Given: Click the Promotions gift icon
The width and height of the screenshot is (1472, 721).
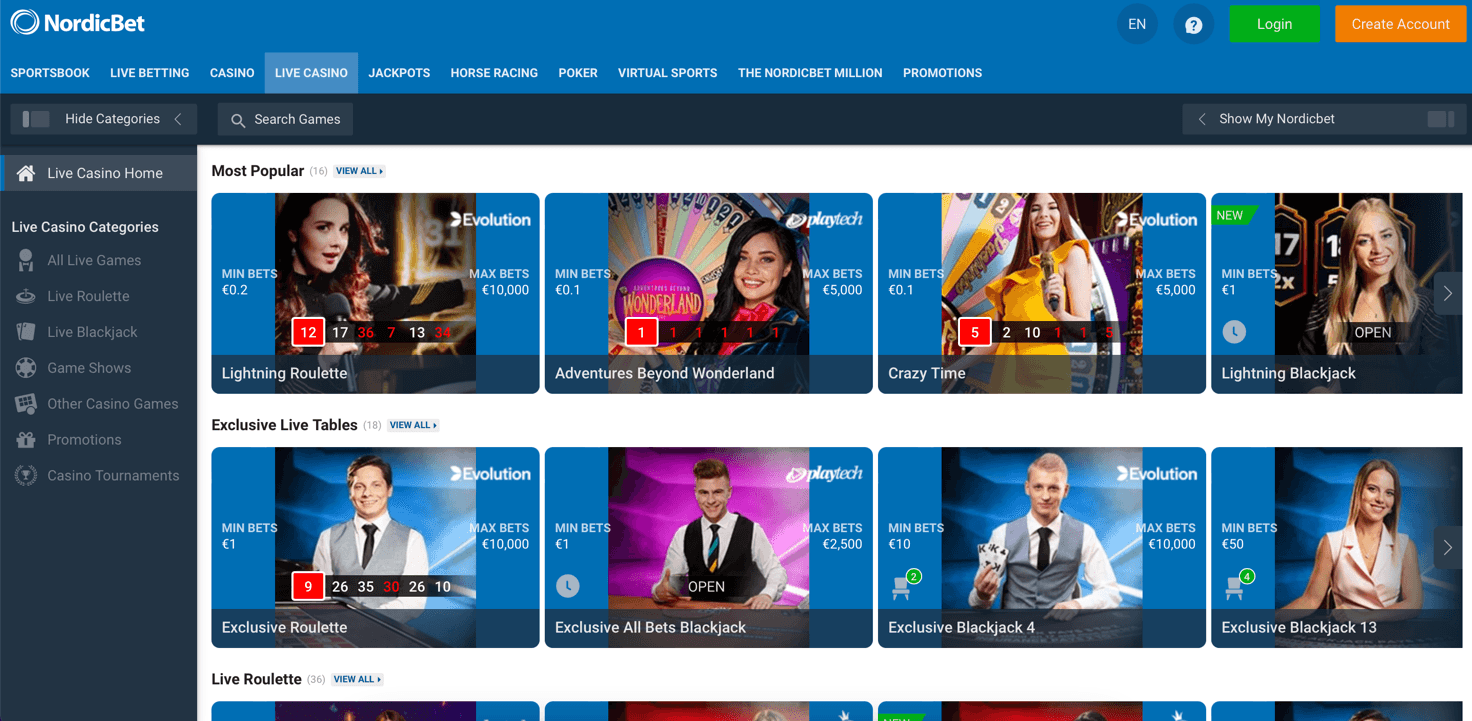Looking at the screenshot, I should point(26,440).
